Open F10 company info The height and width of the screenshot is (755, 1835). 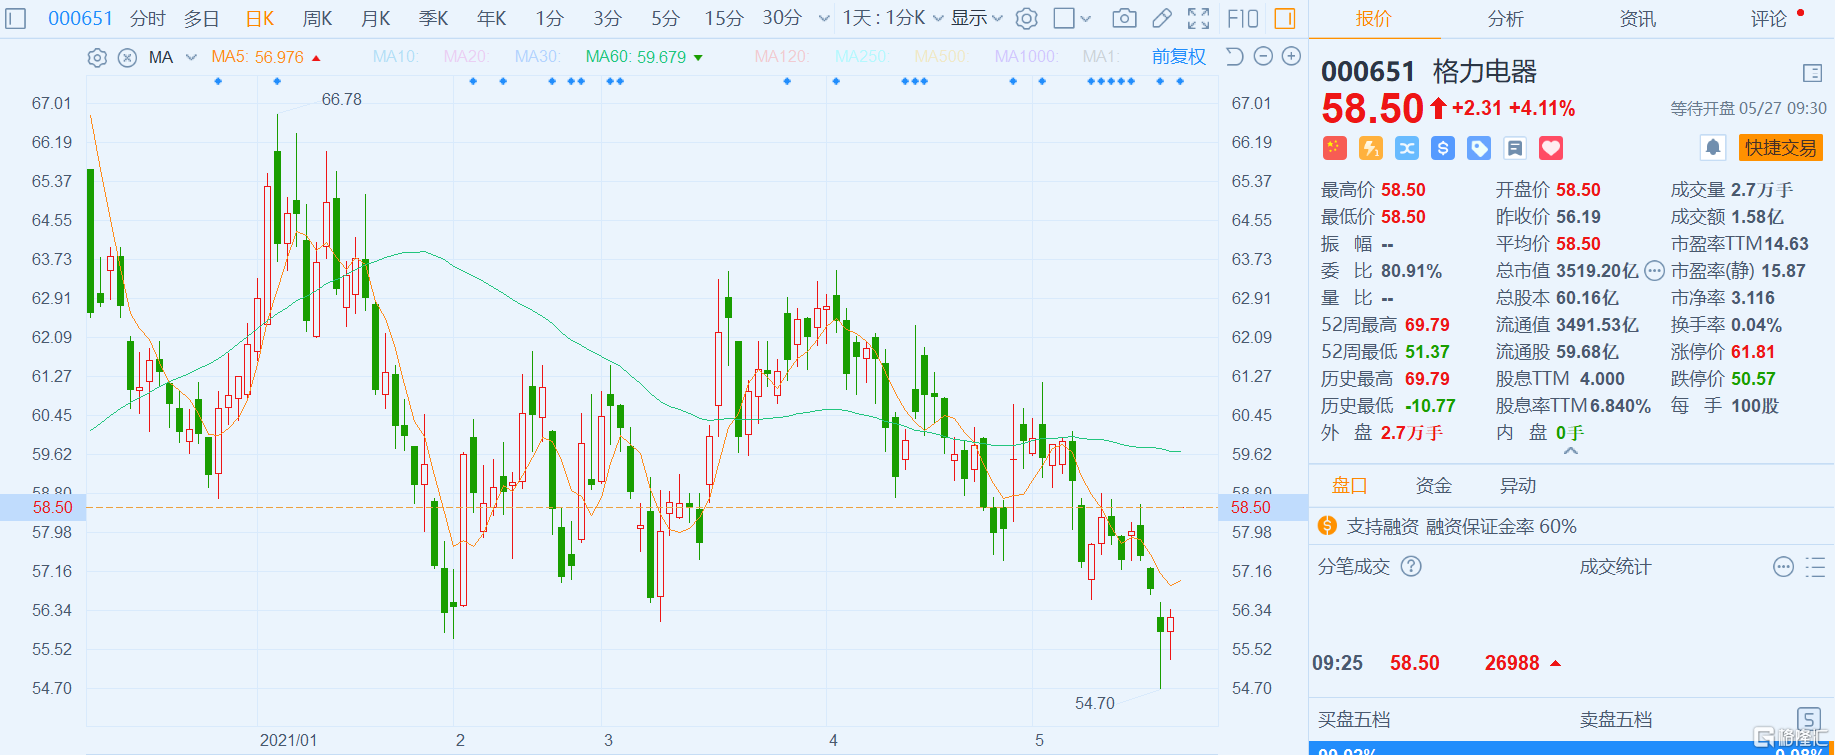point(1242,18)
